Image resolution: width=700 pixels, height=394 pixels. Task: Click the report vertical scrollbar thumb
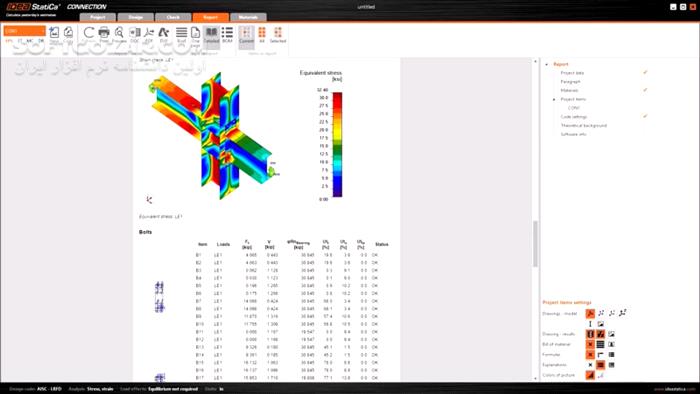point(535,244)
